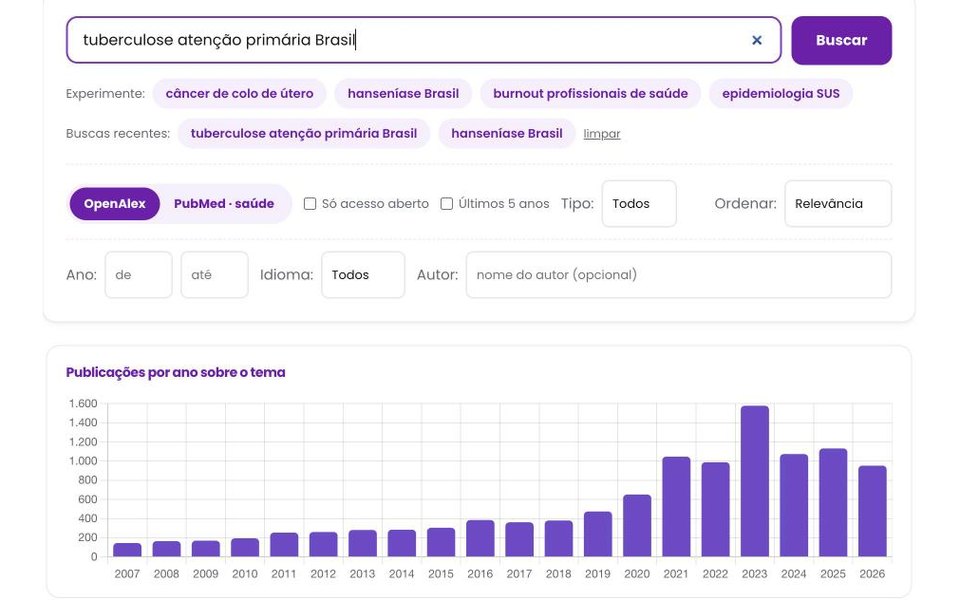Select the 2020 bar in the chart
Screen dimensions: 960x600
coord(637,526)
